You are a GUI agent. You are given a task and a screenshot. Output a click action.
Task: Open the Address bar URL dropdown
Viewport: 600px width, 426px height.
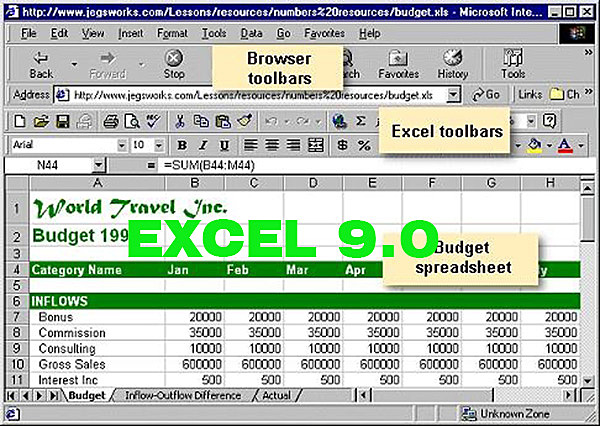453,95
